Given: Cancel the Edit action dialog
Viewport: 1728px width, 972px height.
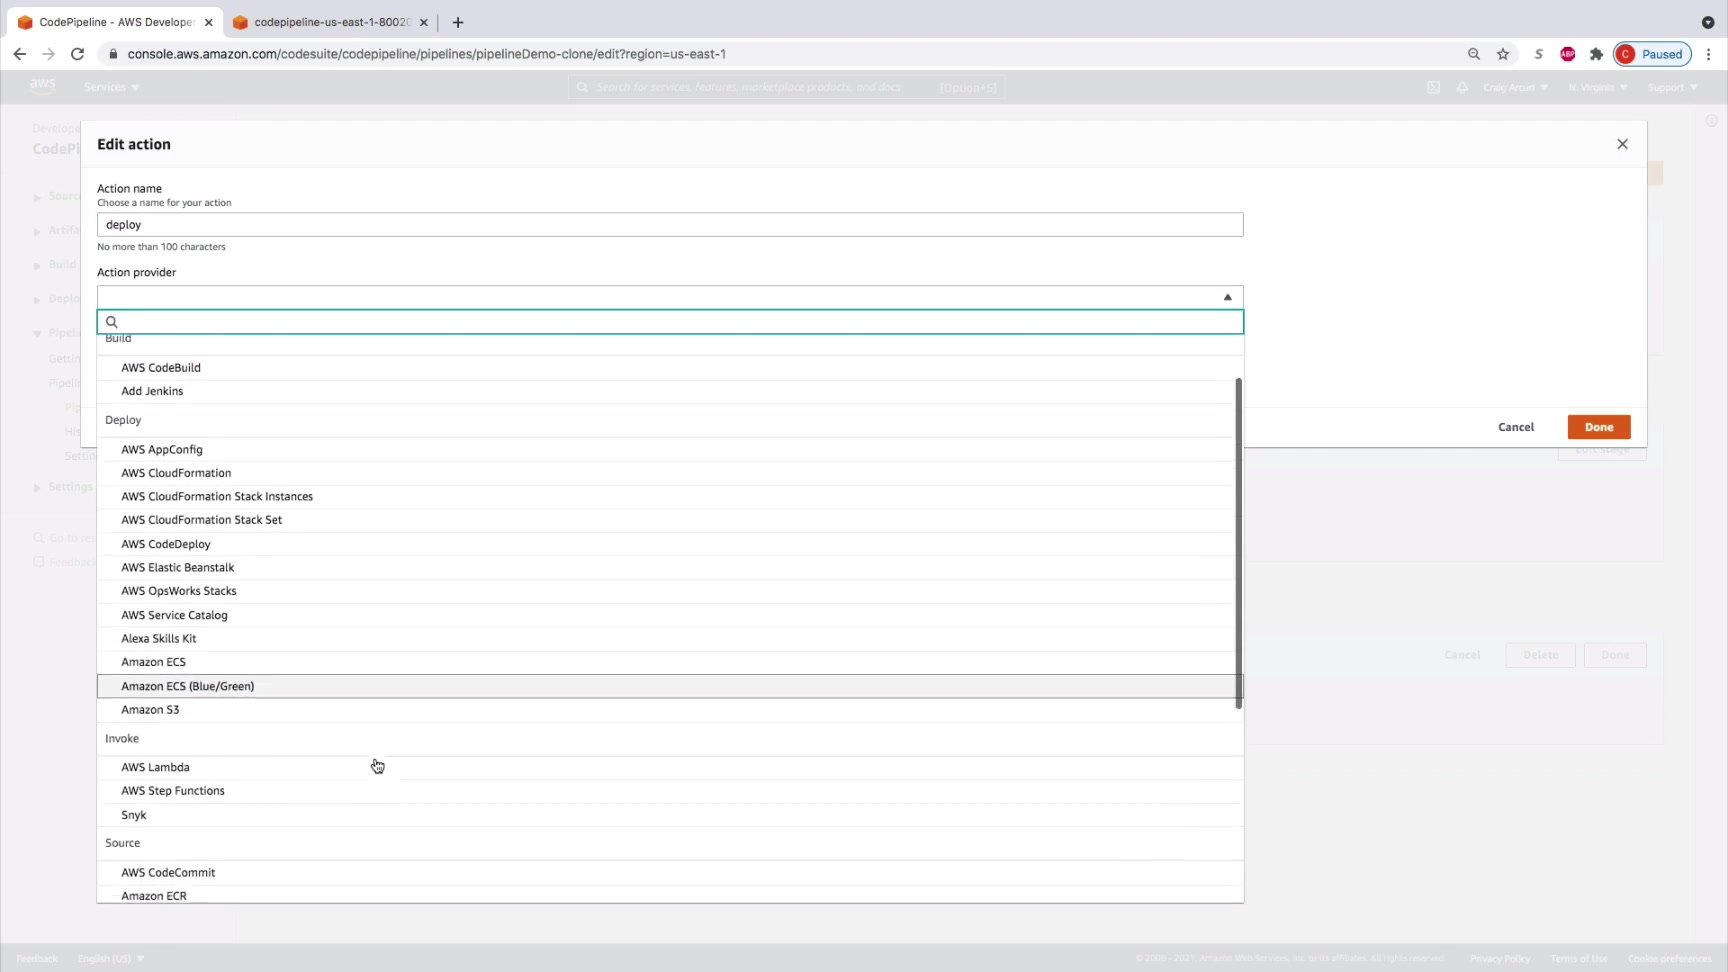Looking at the screenshot, I should [x=1516, y=427].
